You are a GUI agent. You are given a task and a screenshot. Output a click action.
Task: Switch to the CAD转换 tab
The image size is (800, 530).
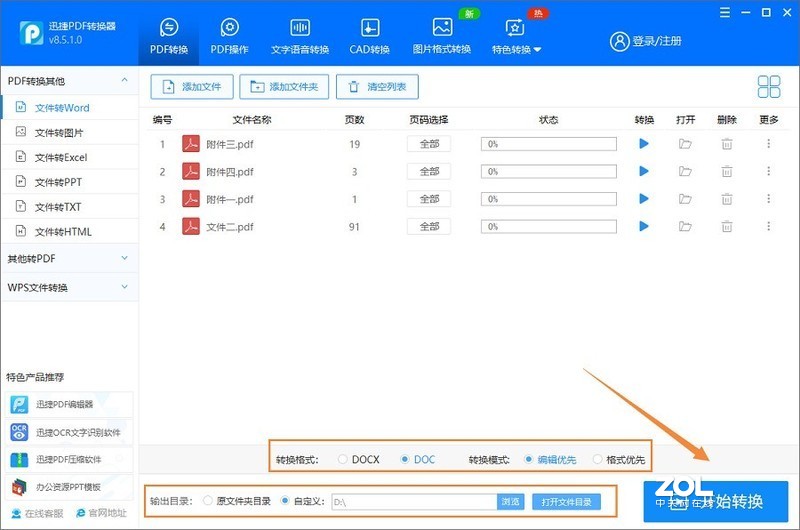click(369, 36)
